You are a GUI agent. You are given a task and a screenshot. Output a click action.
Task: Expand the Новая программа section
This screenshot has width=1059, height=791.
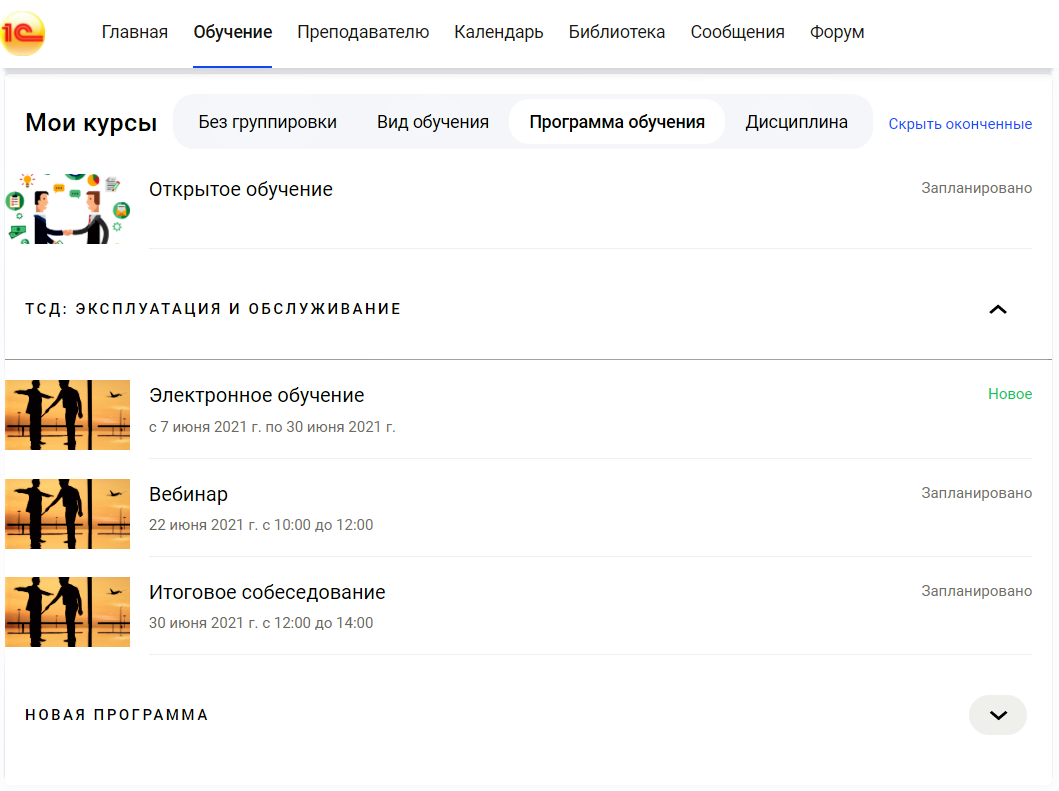(997, 715)
